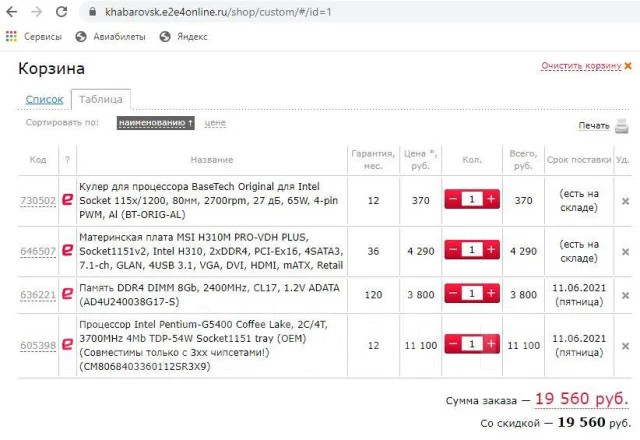Click the printer icon
The width and height of the screenshot is (640, 440).
pos(622,126)
